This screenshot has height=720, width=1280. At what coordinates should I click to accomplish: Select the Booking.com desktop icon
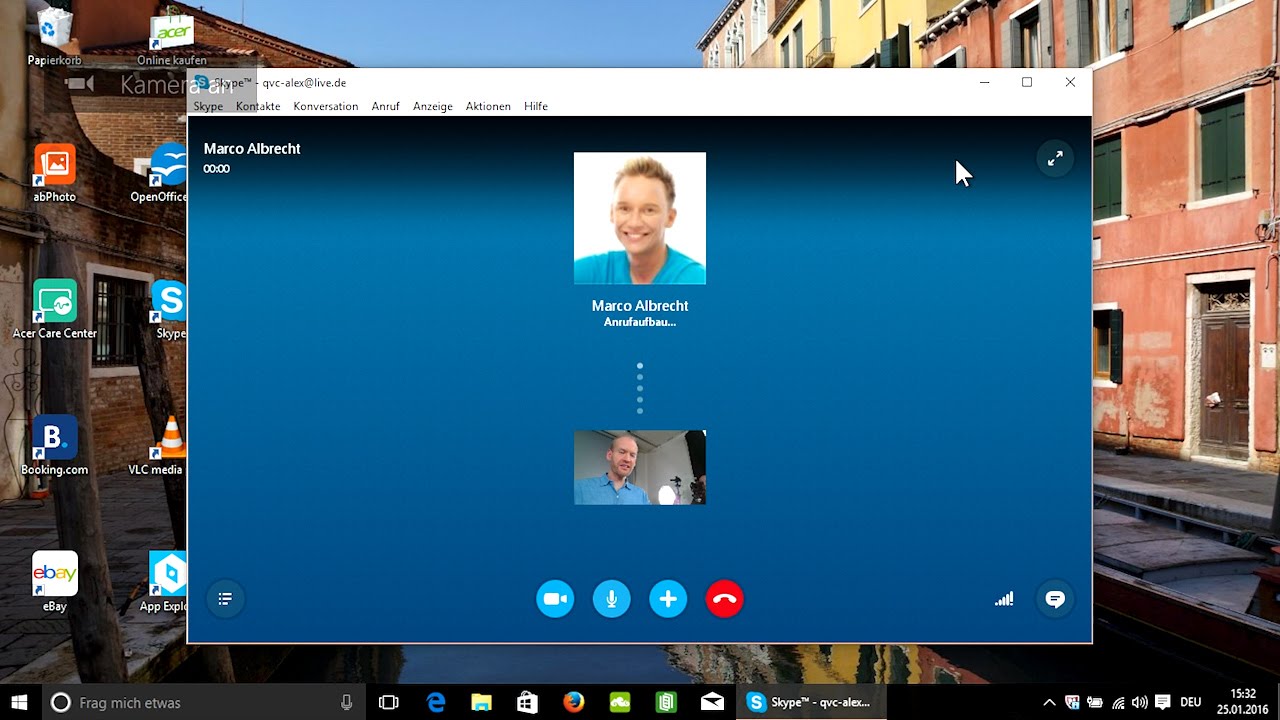point(55,446)
